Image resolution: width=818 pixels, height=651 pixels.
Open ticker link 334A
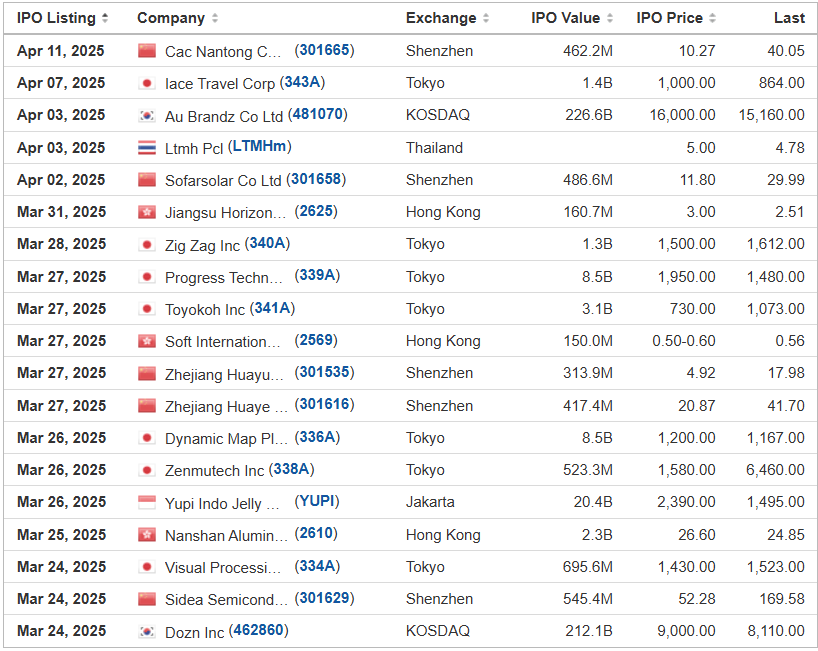coord(317,566)
